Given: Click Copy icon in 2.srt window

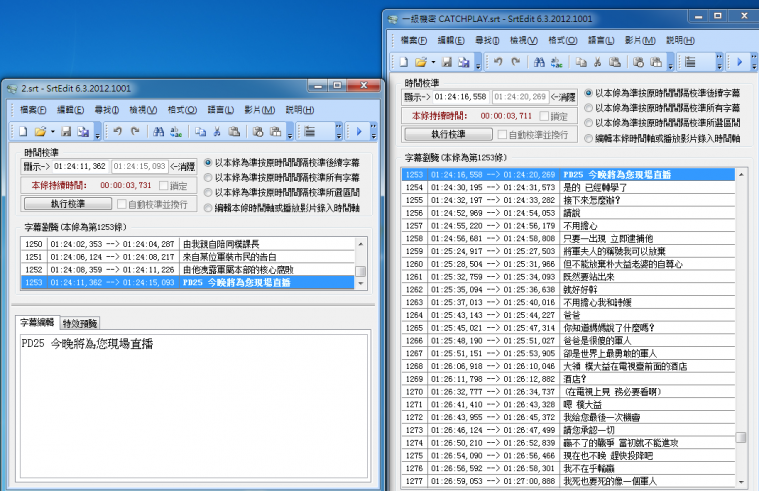Looking at the screenshot, I should pos(200,131).
